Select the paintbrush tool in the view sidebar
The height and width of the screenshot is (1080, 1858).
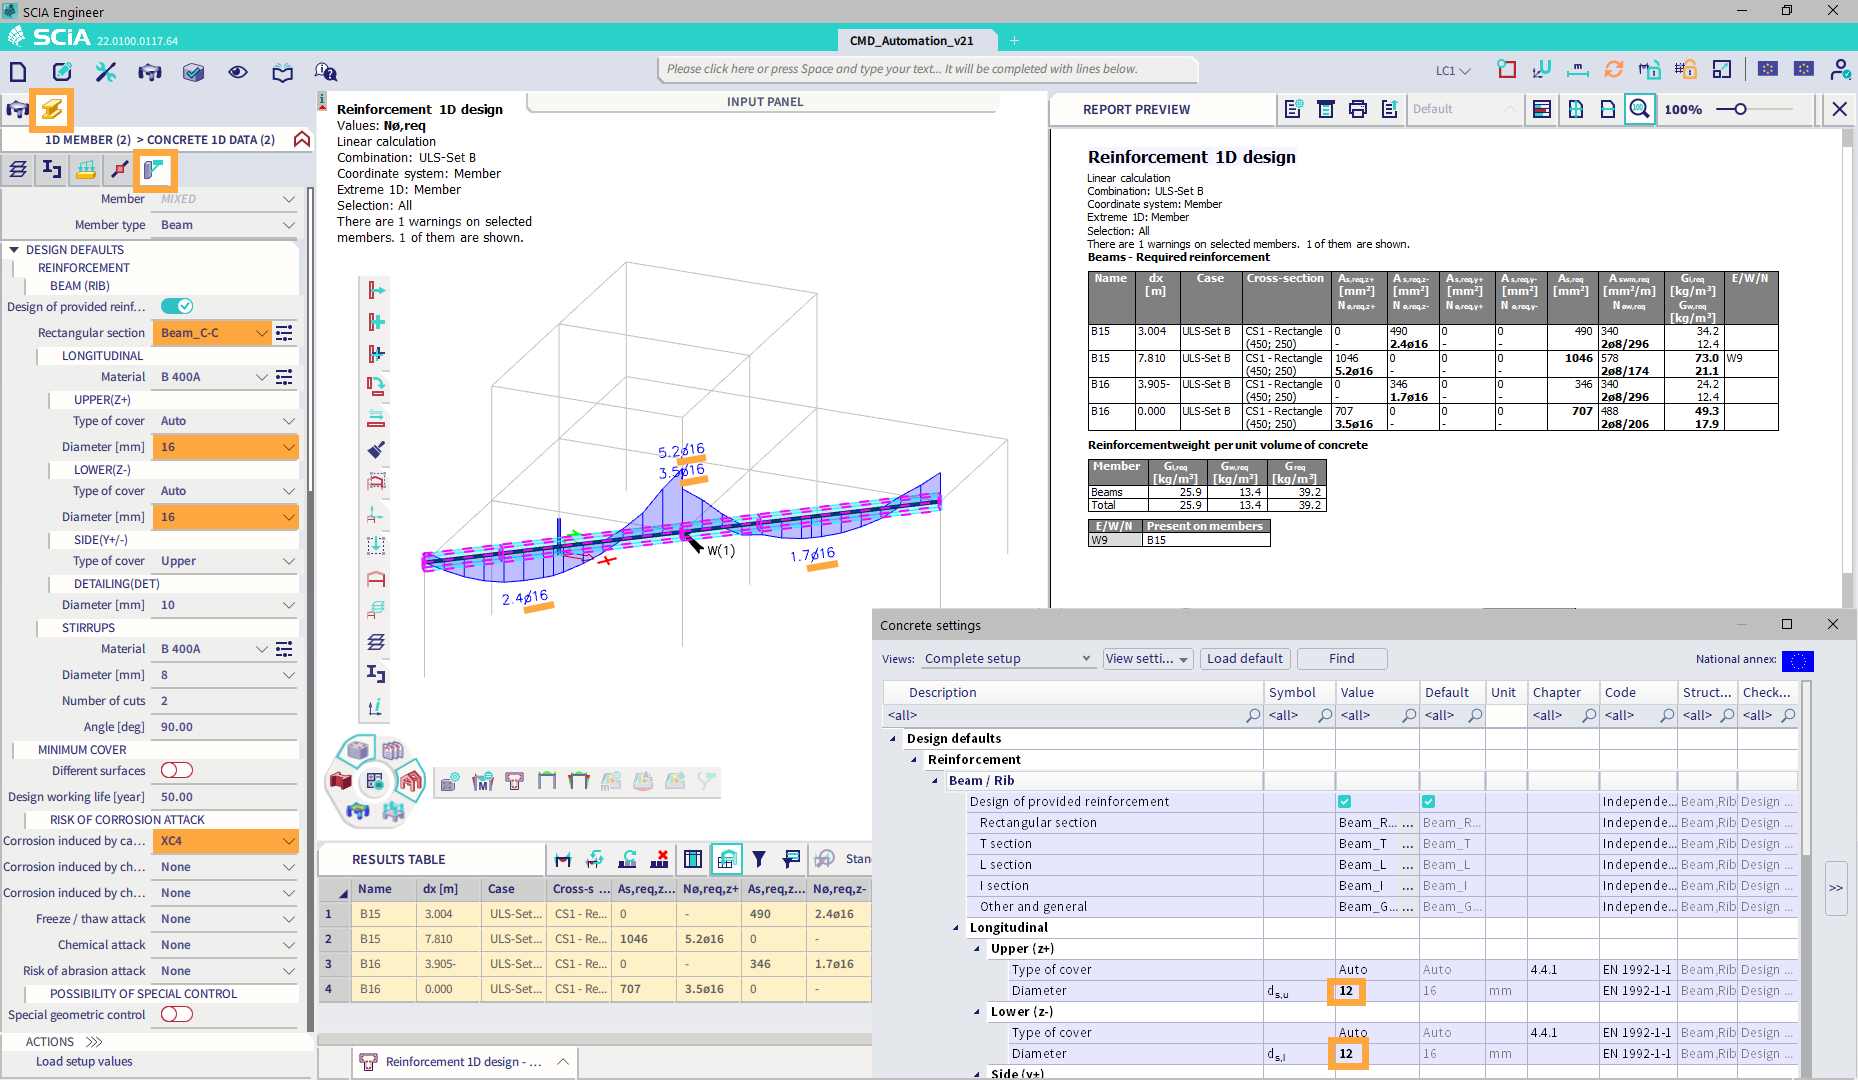click(376, 450)
